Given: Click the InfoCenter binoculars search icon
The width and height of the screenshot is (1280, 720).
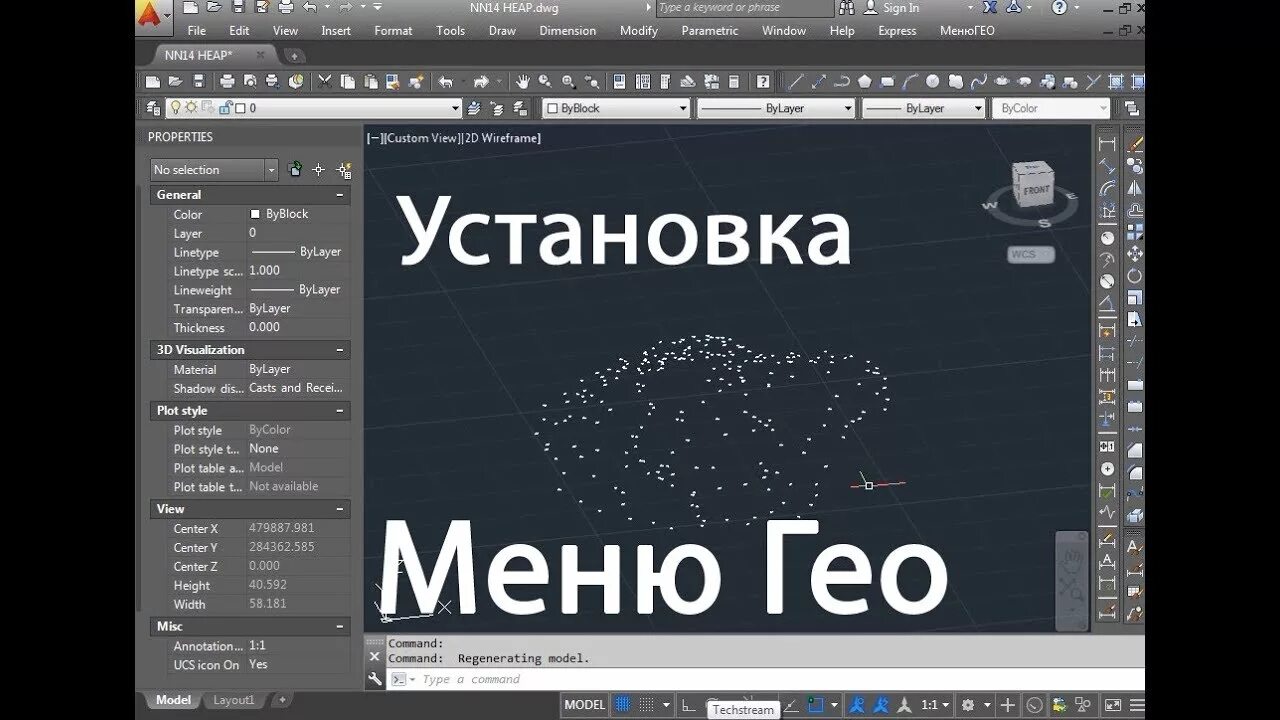Looking at the screenshot, I should 847,8.
